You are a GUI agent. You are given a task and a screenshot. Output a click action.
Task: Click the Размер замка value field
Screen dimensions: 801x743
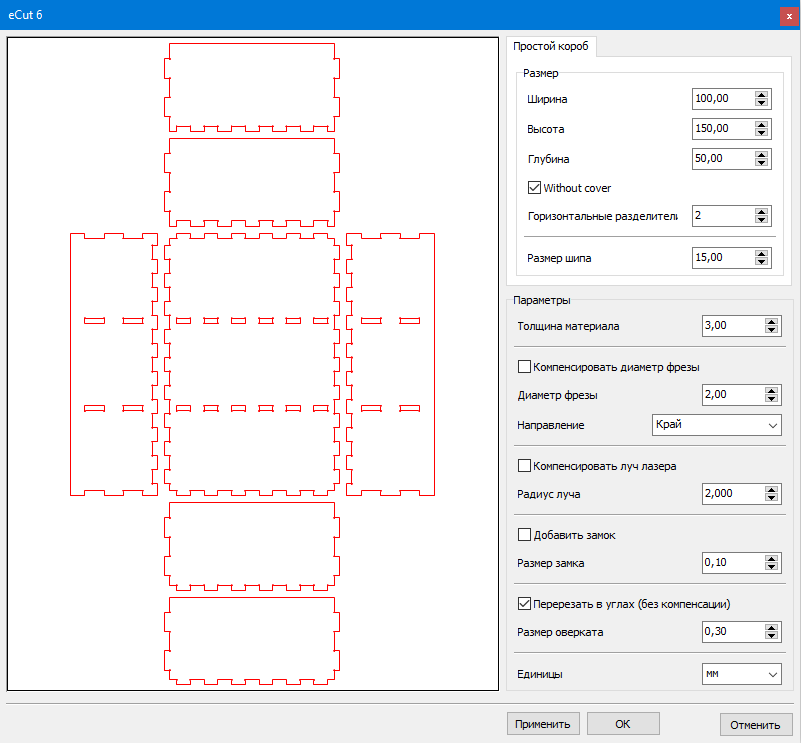pos(733,563)
